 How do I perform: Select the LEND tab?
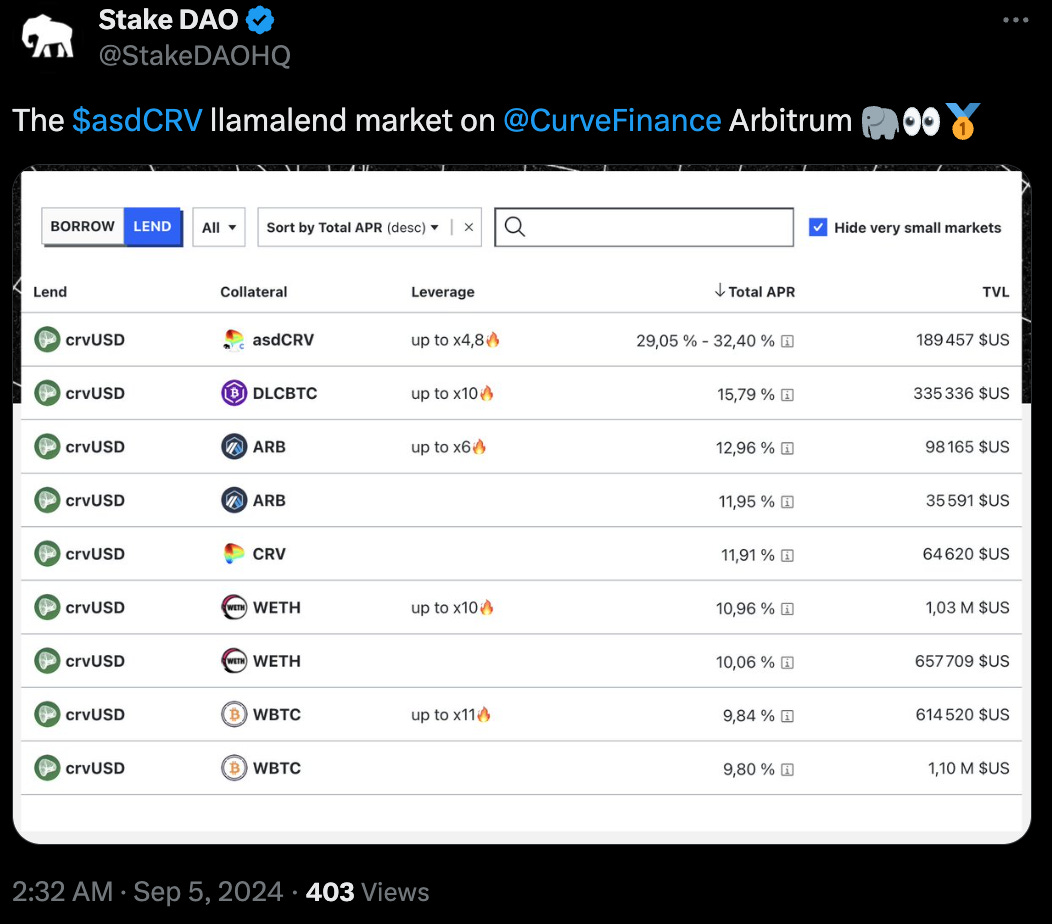[x=152, y=227]
